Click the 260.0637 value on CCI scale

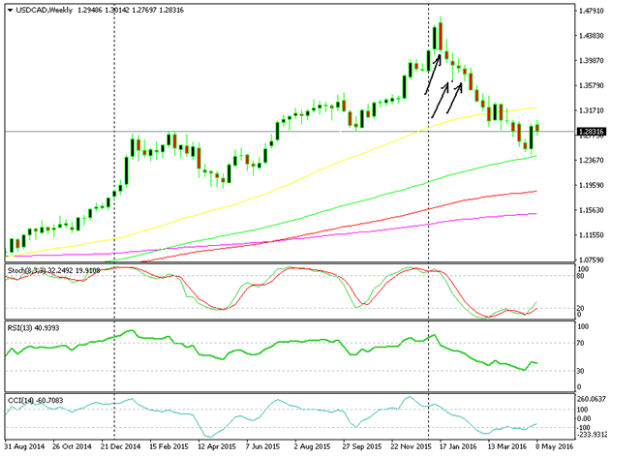[592, 399]
